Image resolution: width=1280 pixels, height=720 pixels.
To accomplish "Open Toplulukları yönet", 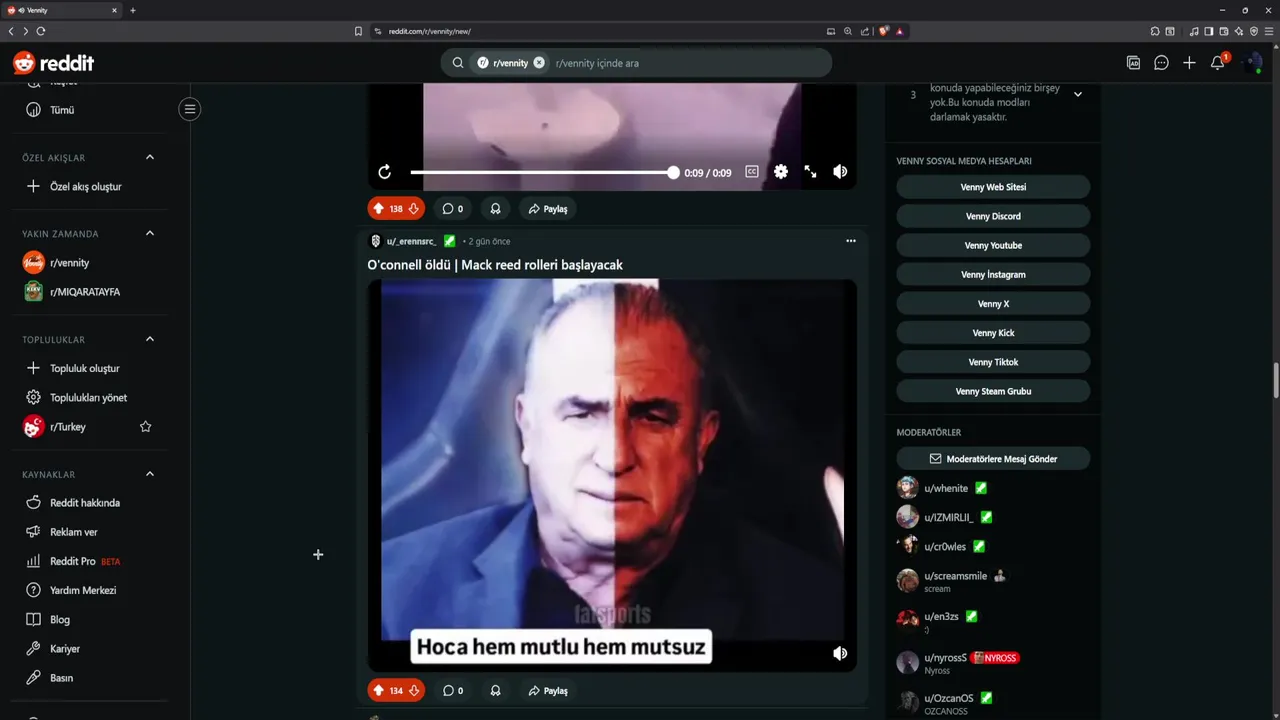I will tap(90, 397).
